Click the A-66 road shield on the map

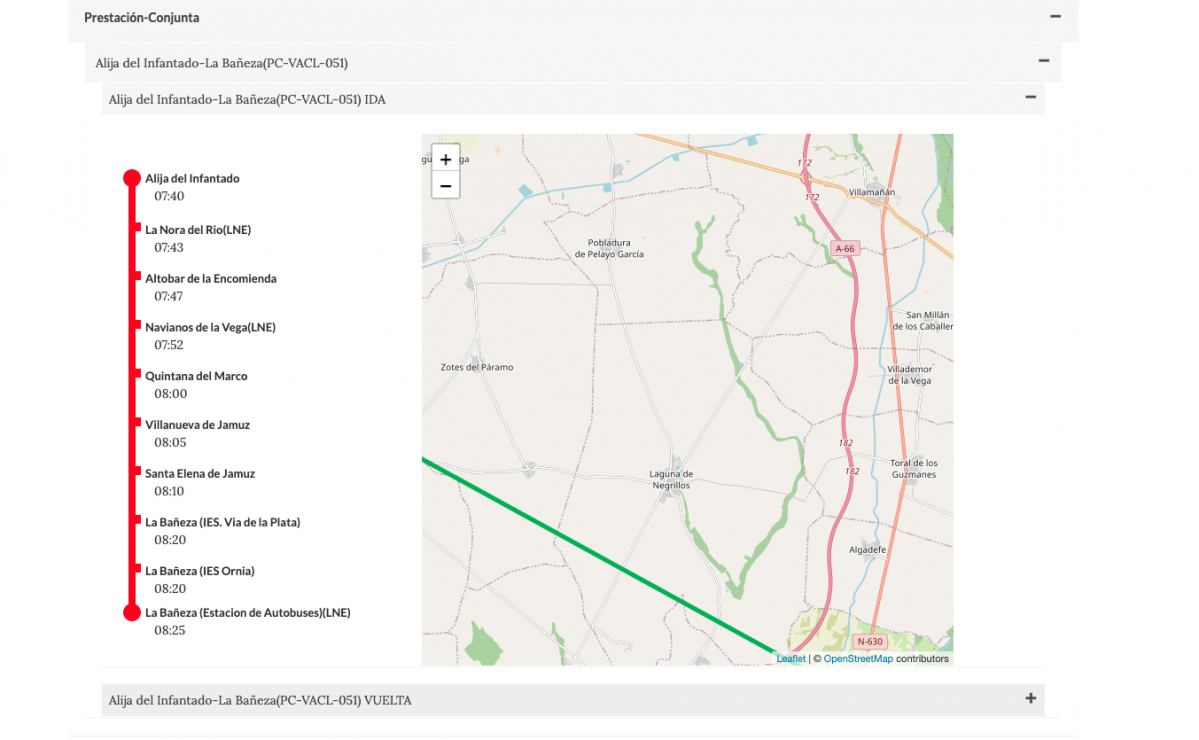pyautogui.click(x=845, y=248)
